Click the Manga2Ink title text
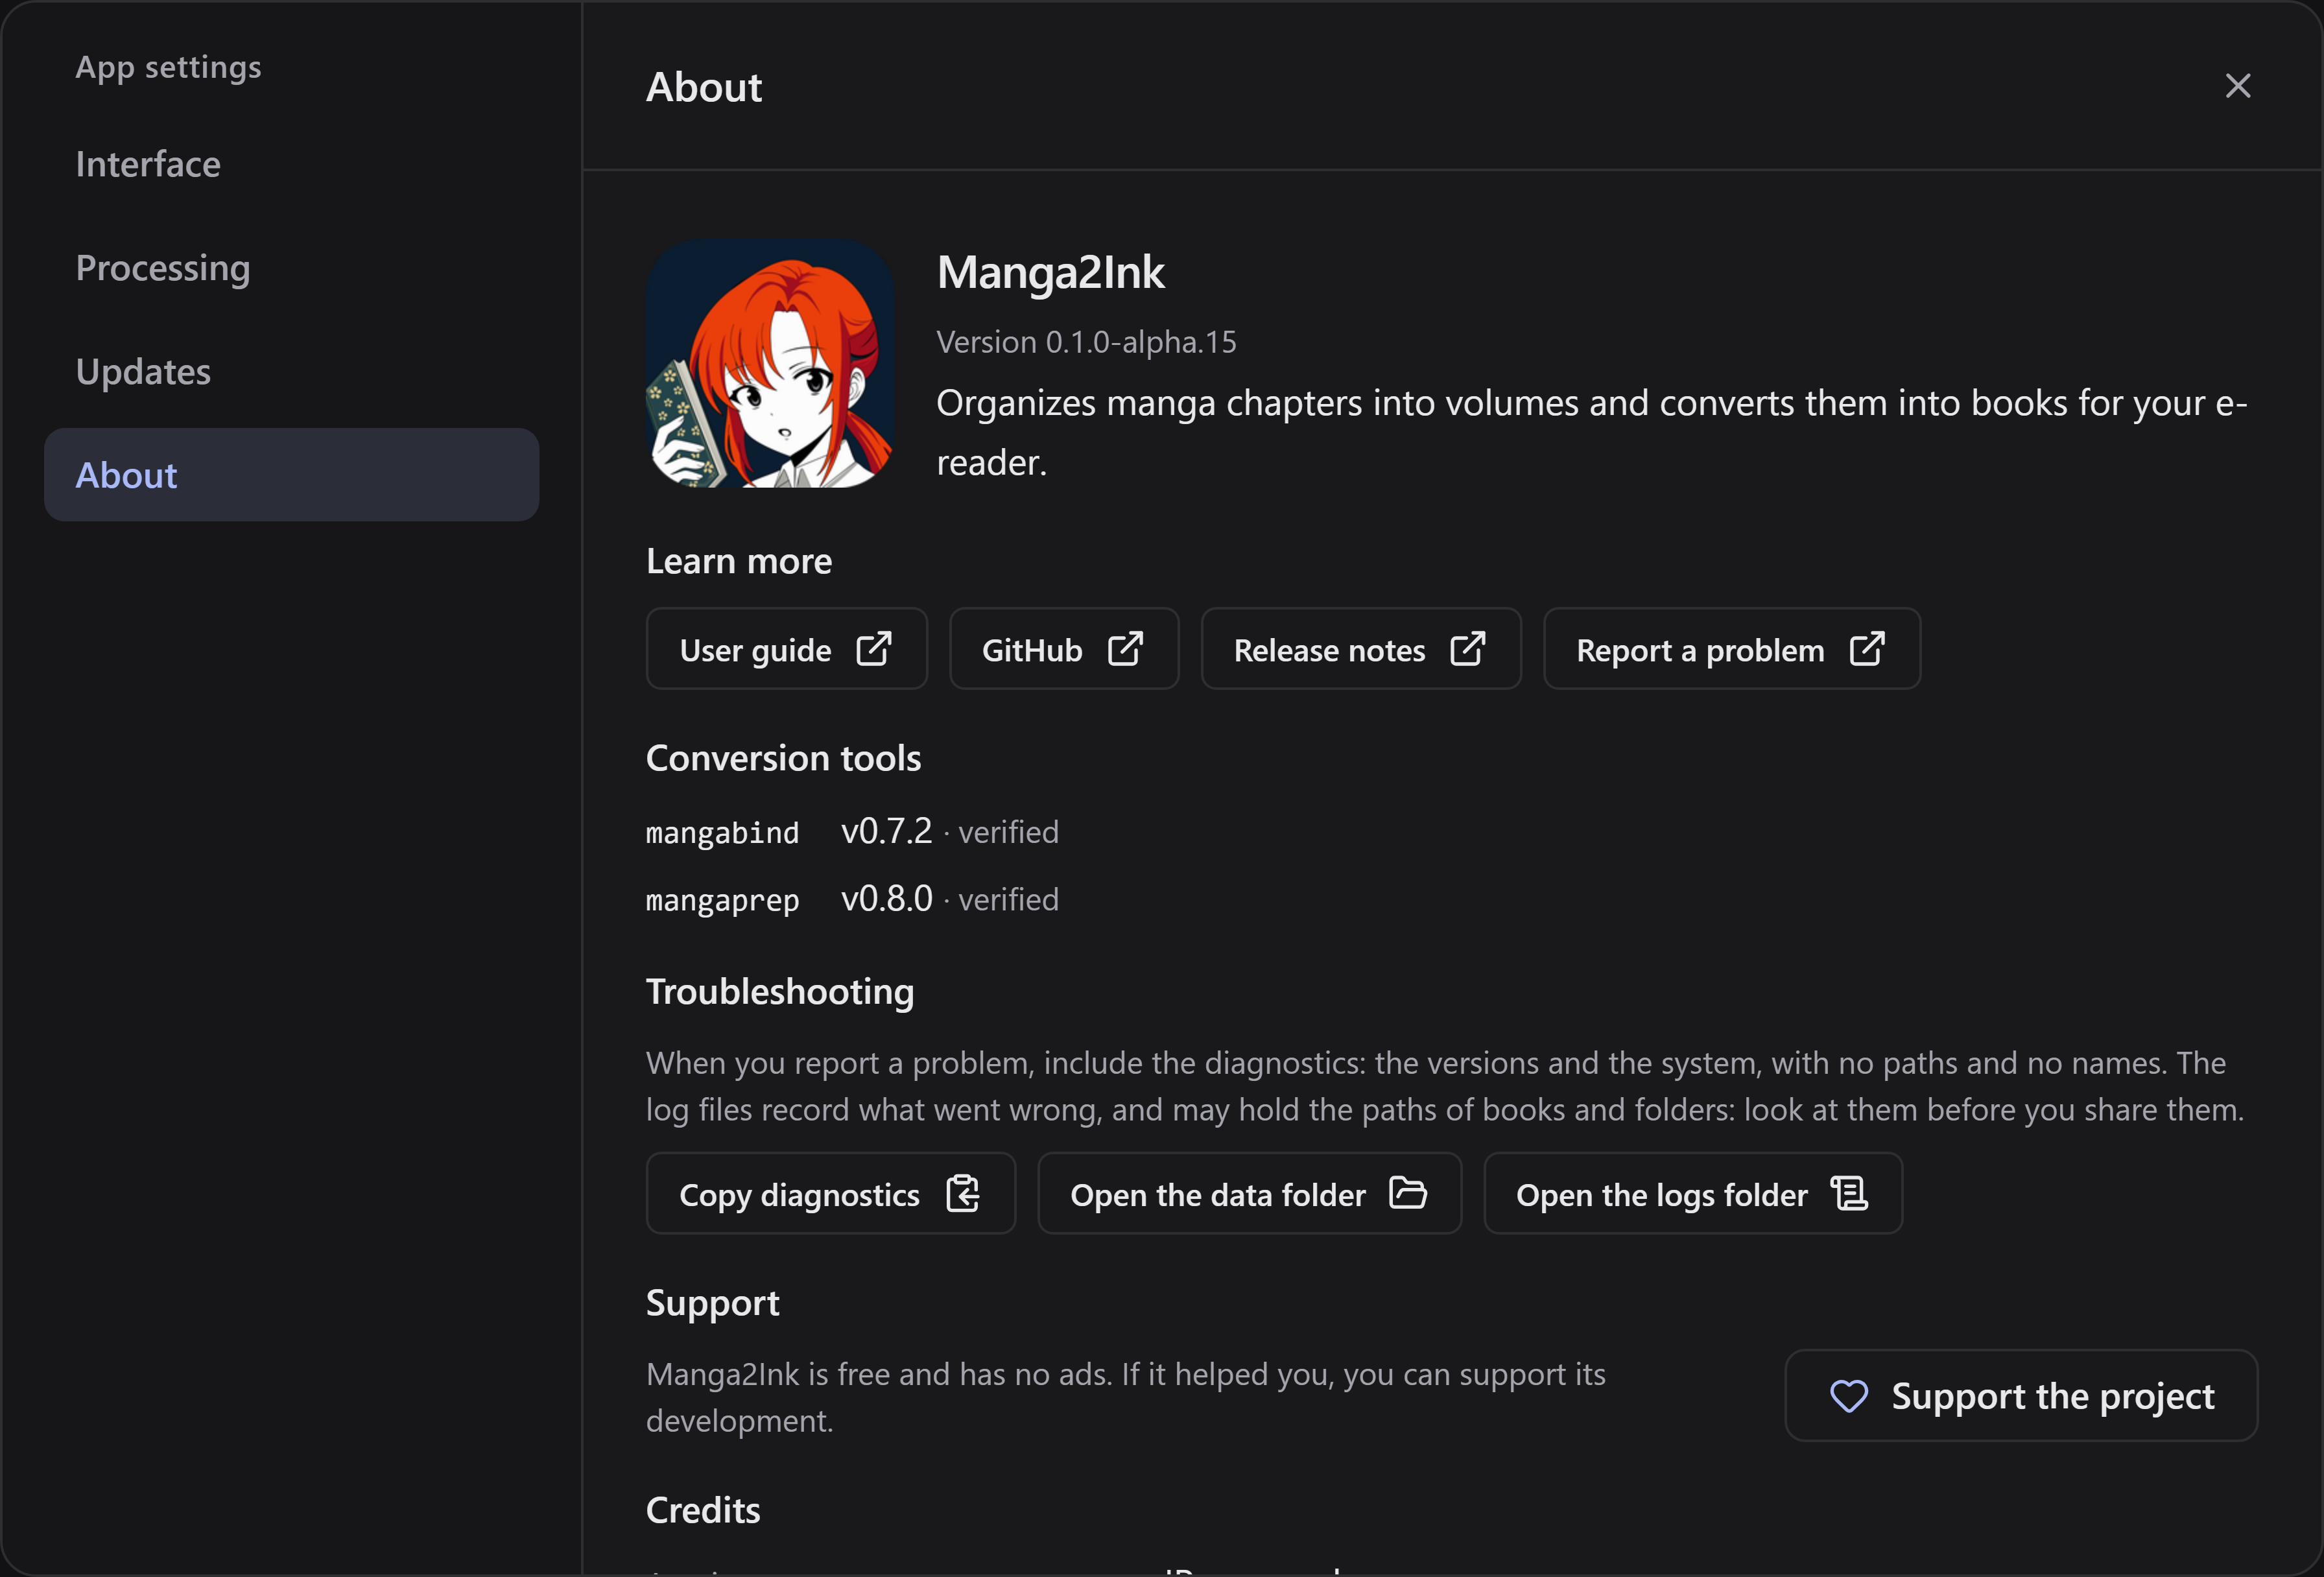Image resolution: width=2324 pixels, height=1577 pixels. point(1051,273)
